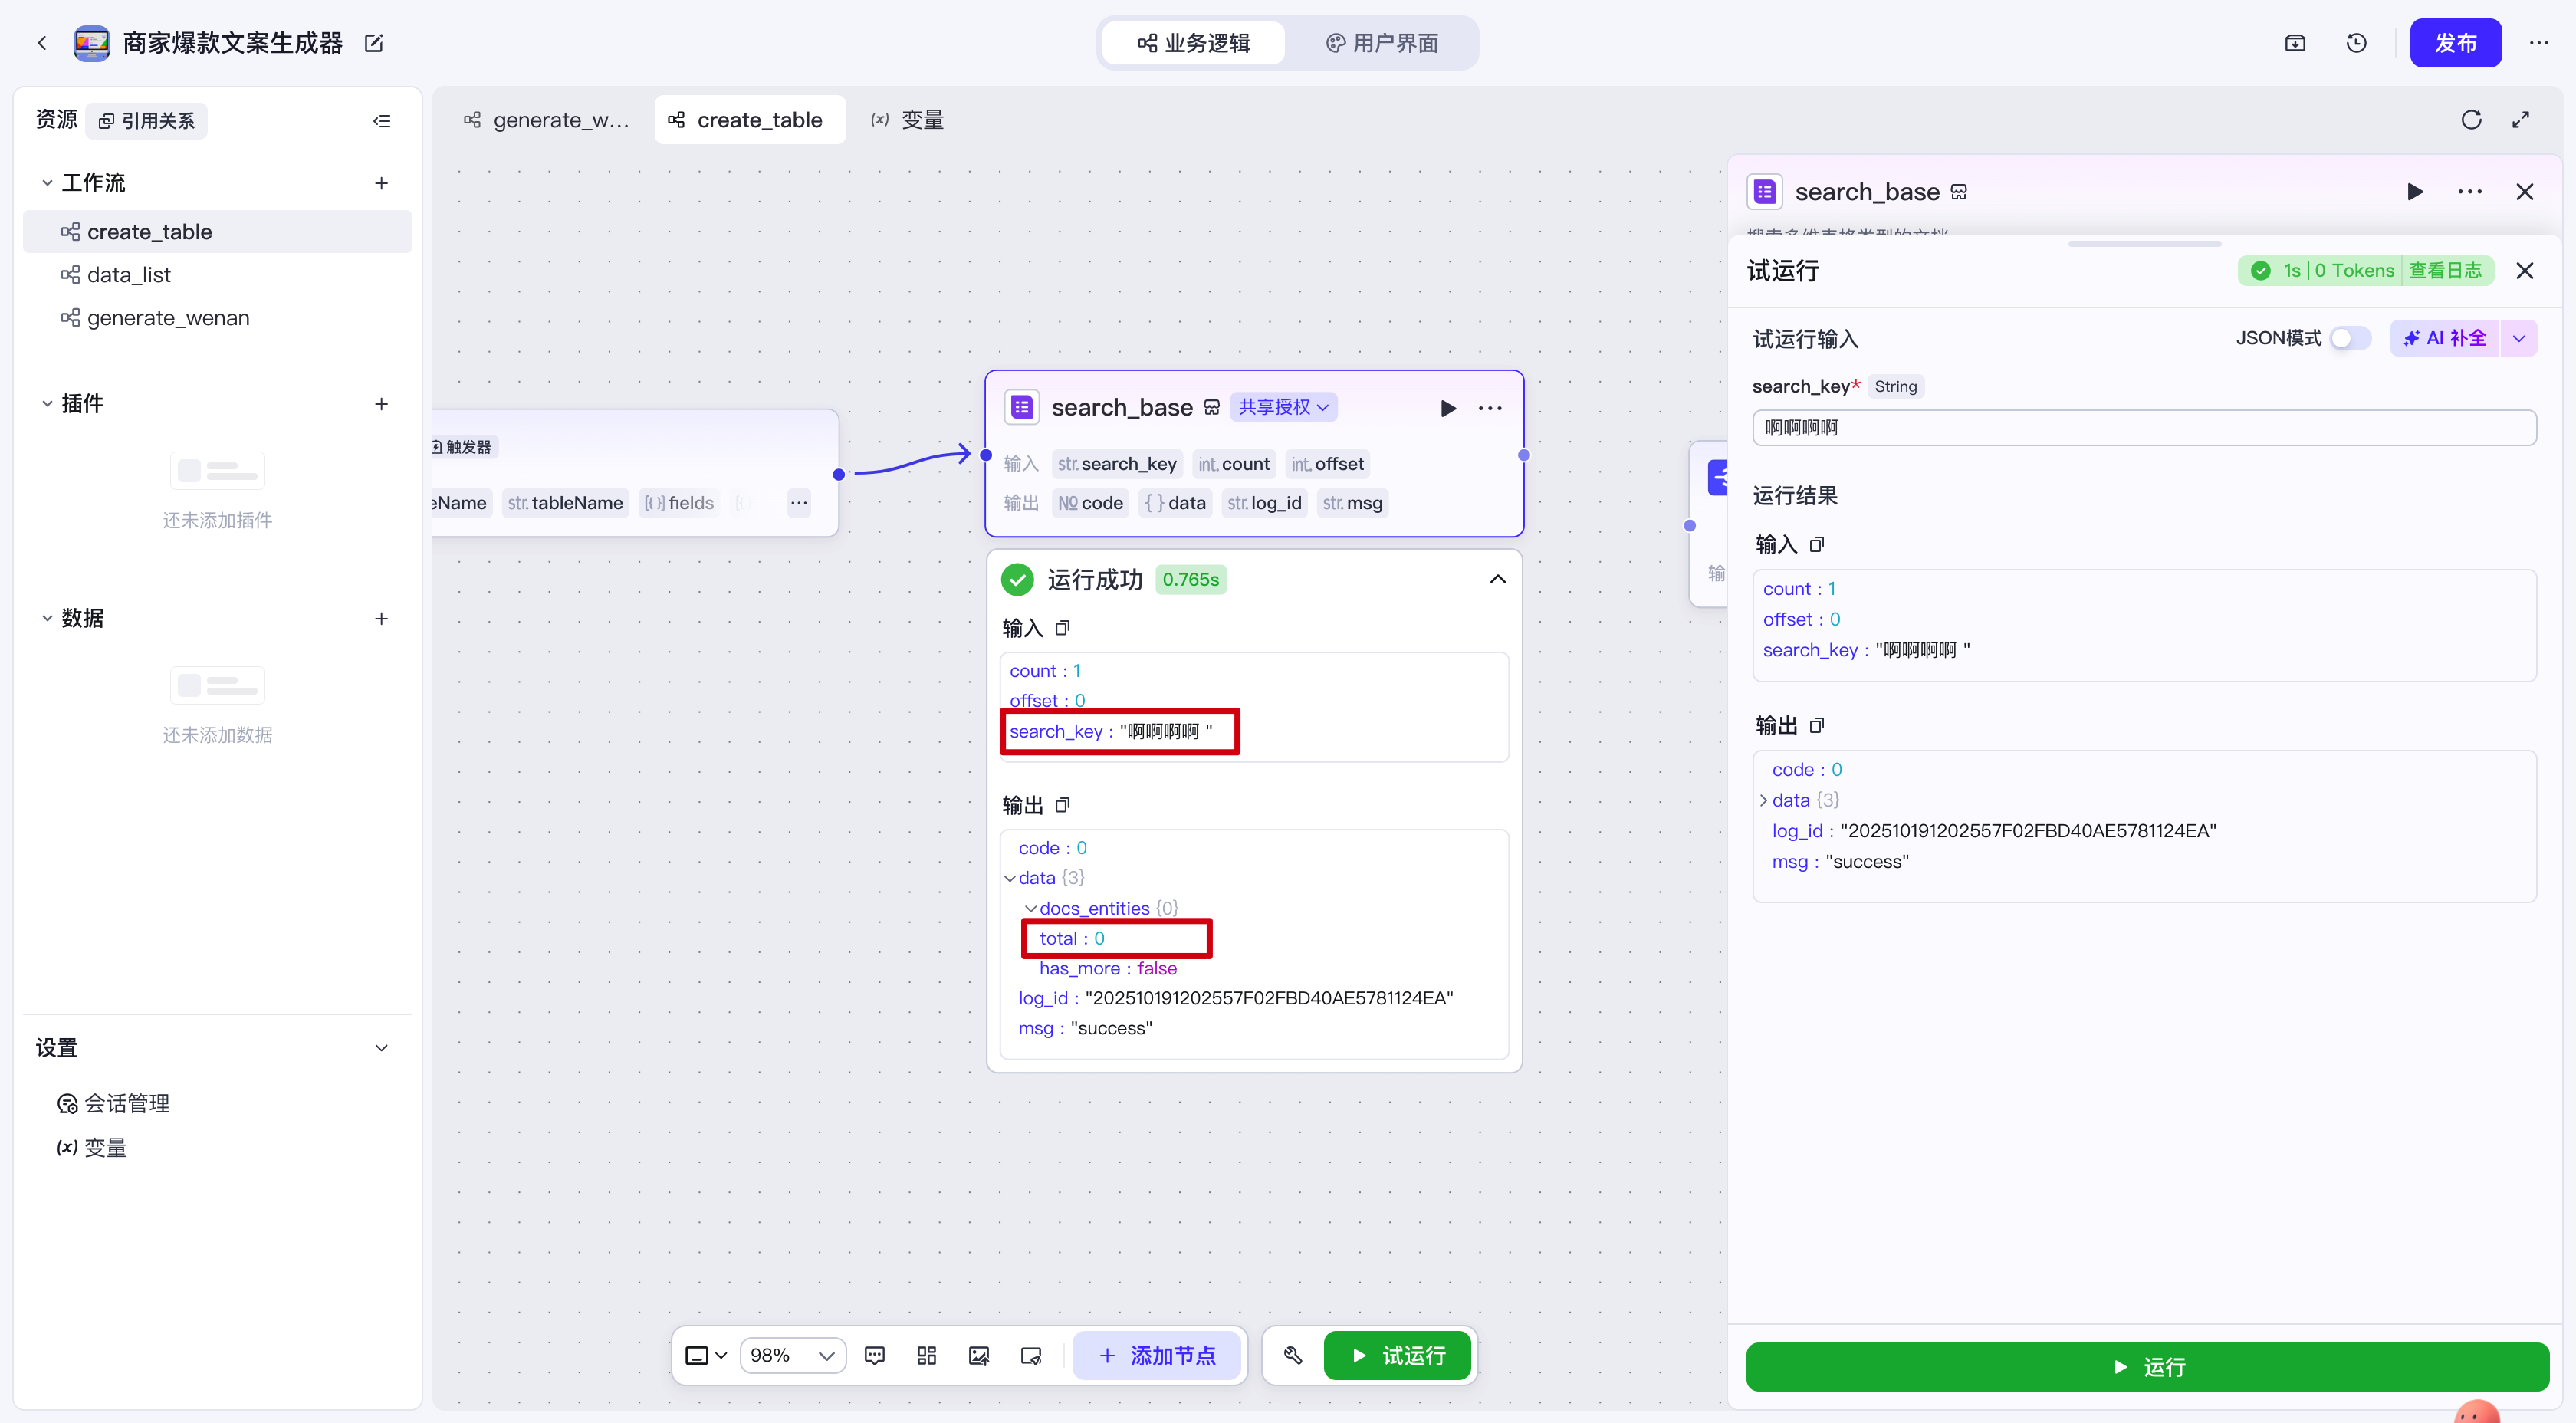Image resolution: width=2576 pixels, height=1423 pixels.
Task: Click the 查看日志 link
Action: coord(2444,270)
